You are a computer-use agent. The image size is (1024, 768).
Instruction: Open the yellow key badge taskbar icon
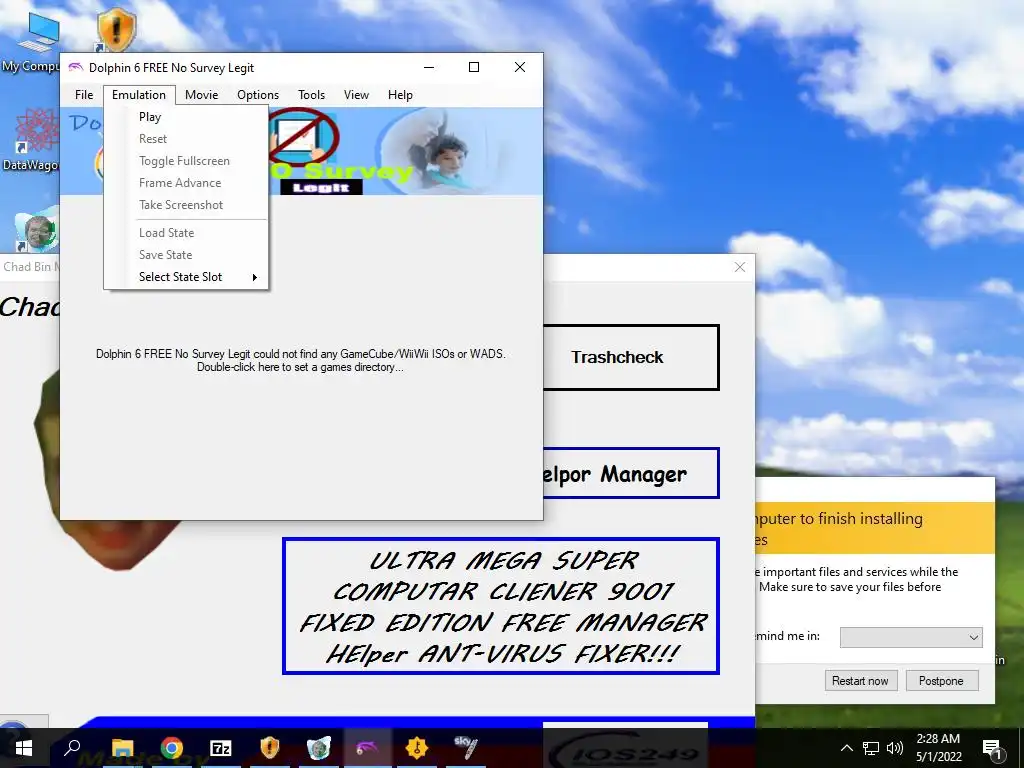click(417, 748)
